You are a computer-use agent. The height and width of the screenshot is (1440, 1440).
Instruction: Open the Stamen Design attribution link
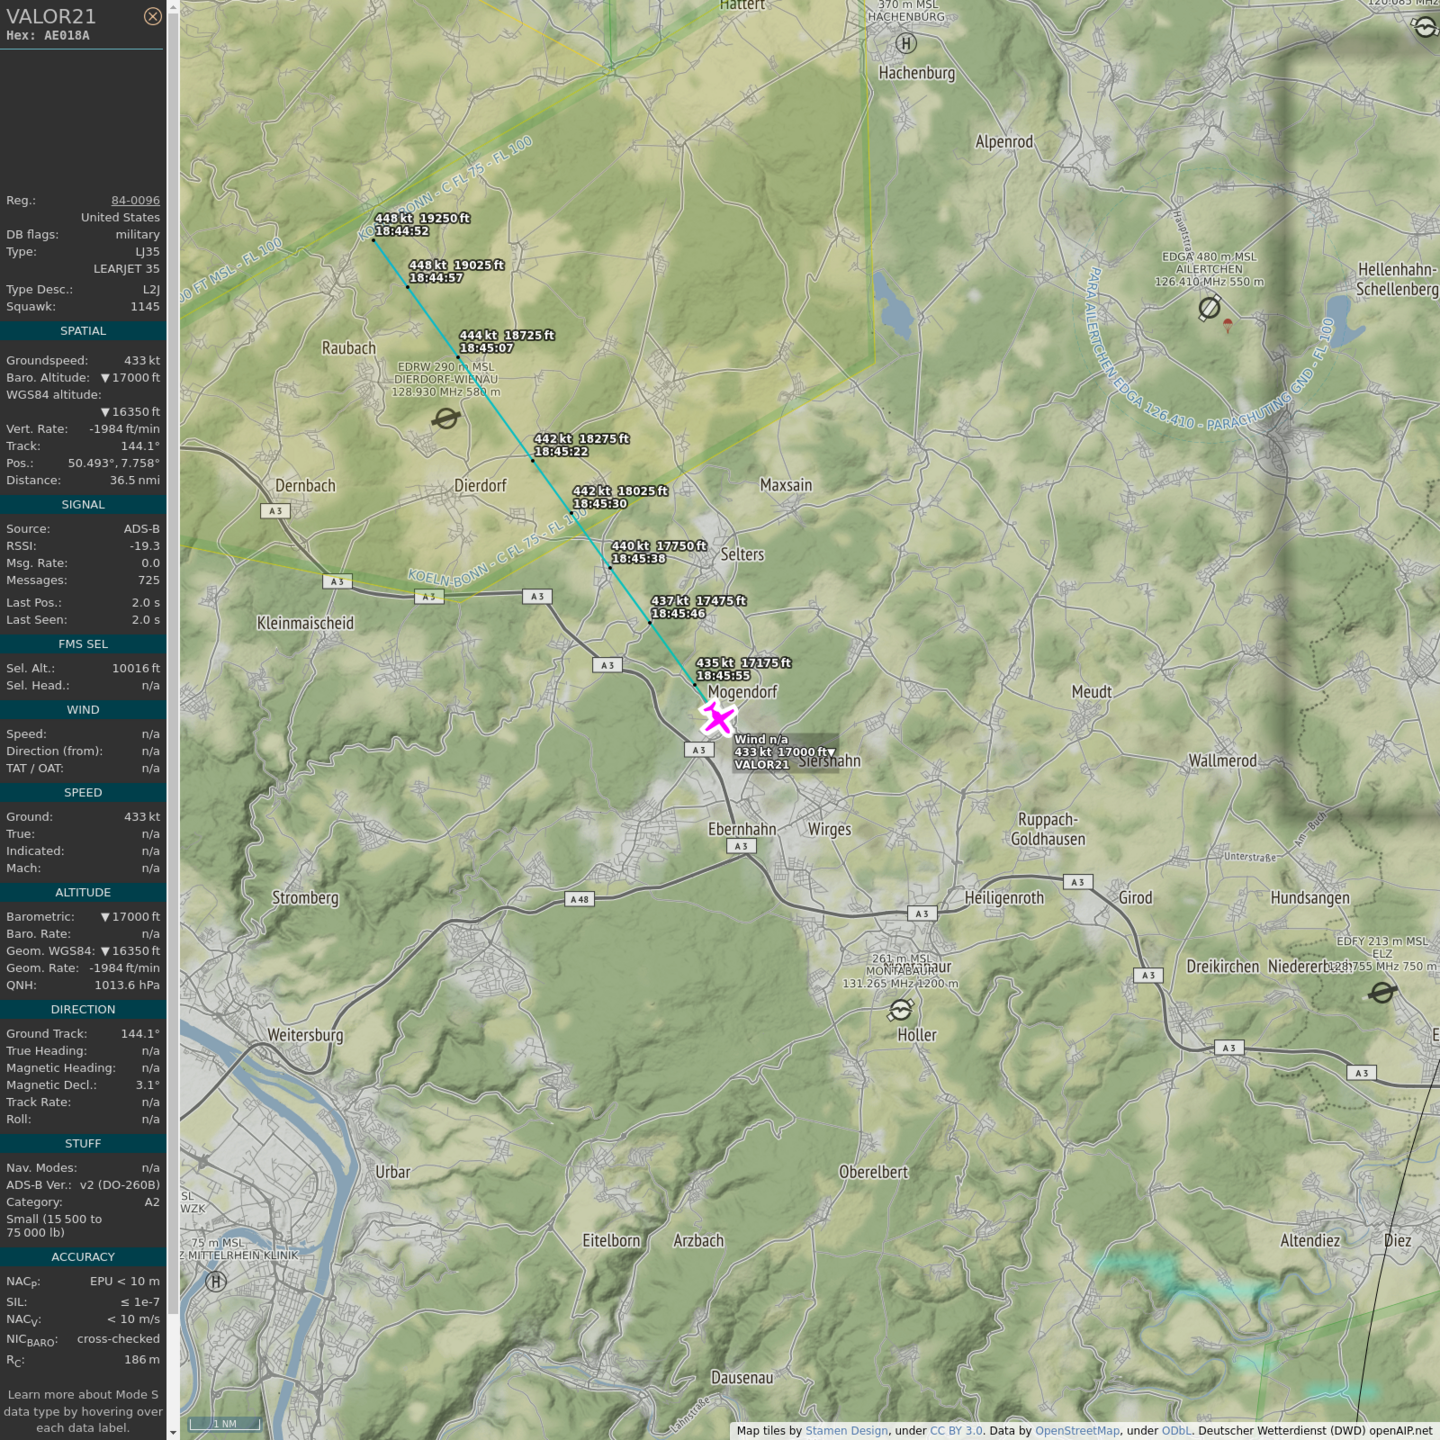(x=846, y=1431)
